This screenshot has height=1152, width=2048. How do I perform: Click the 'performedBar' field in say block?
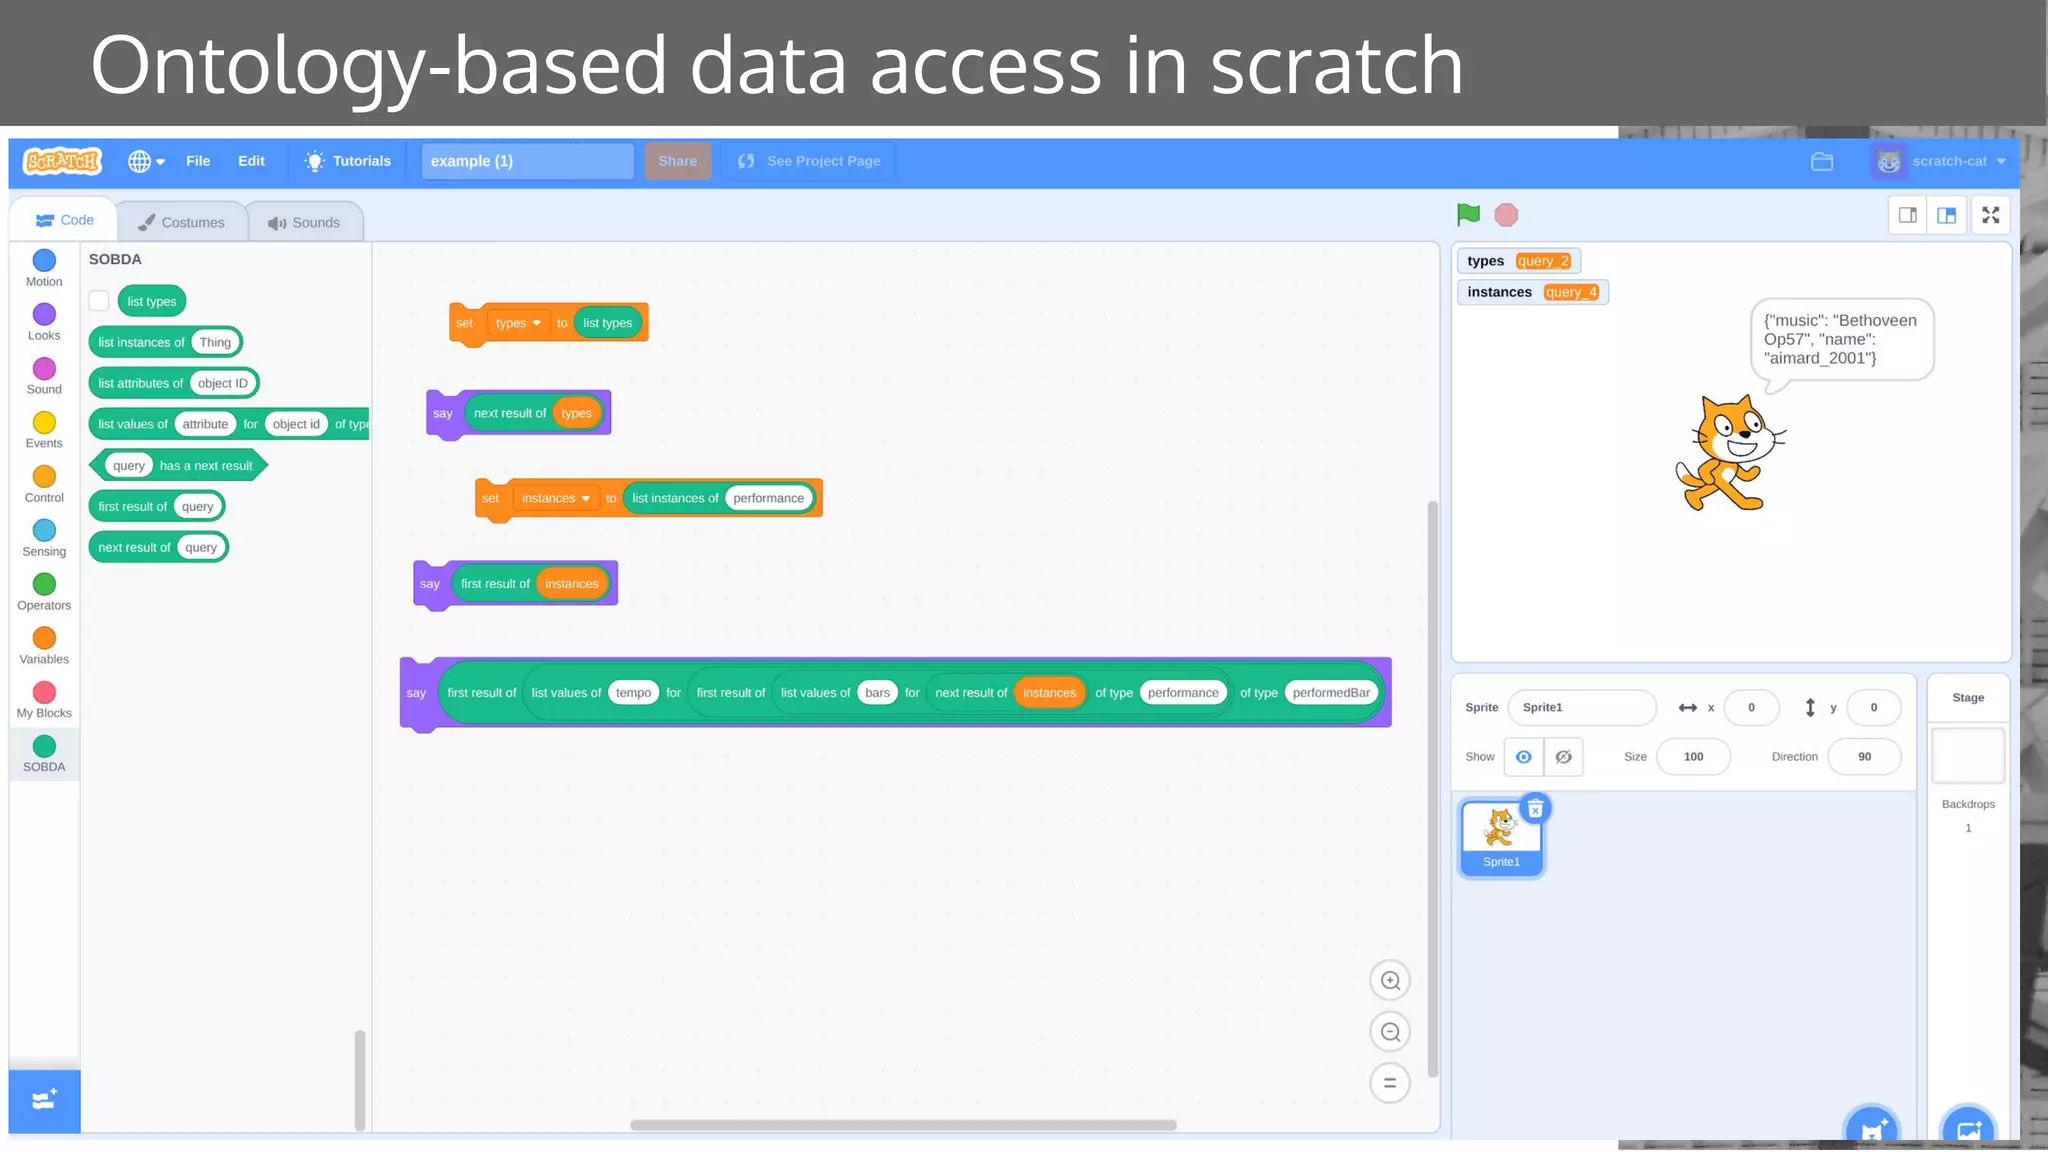pos(1331,692)
